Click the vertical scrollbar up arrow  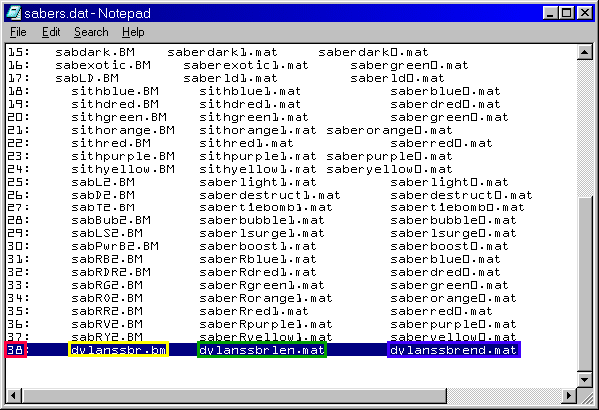coord(585,52)
